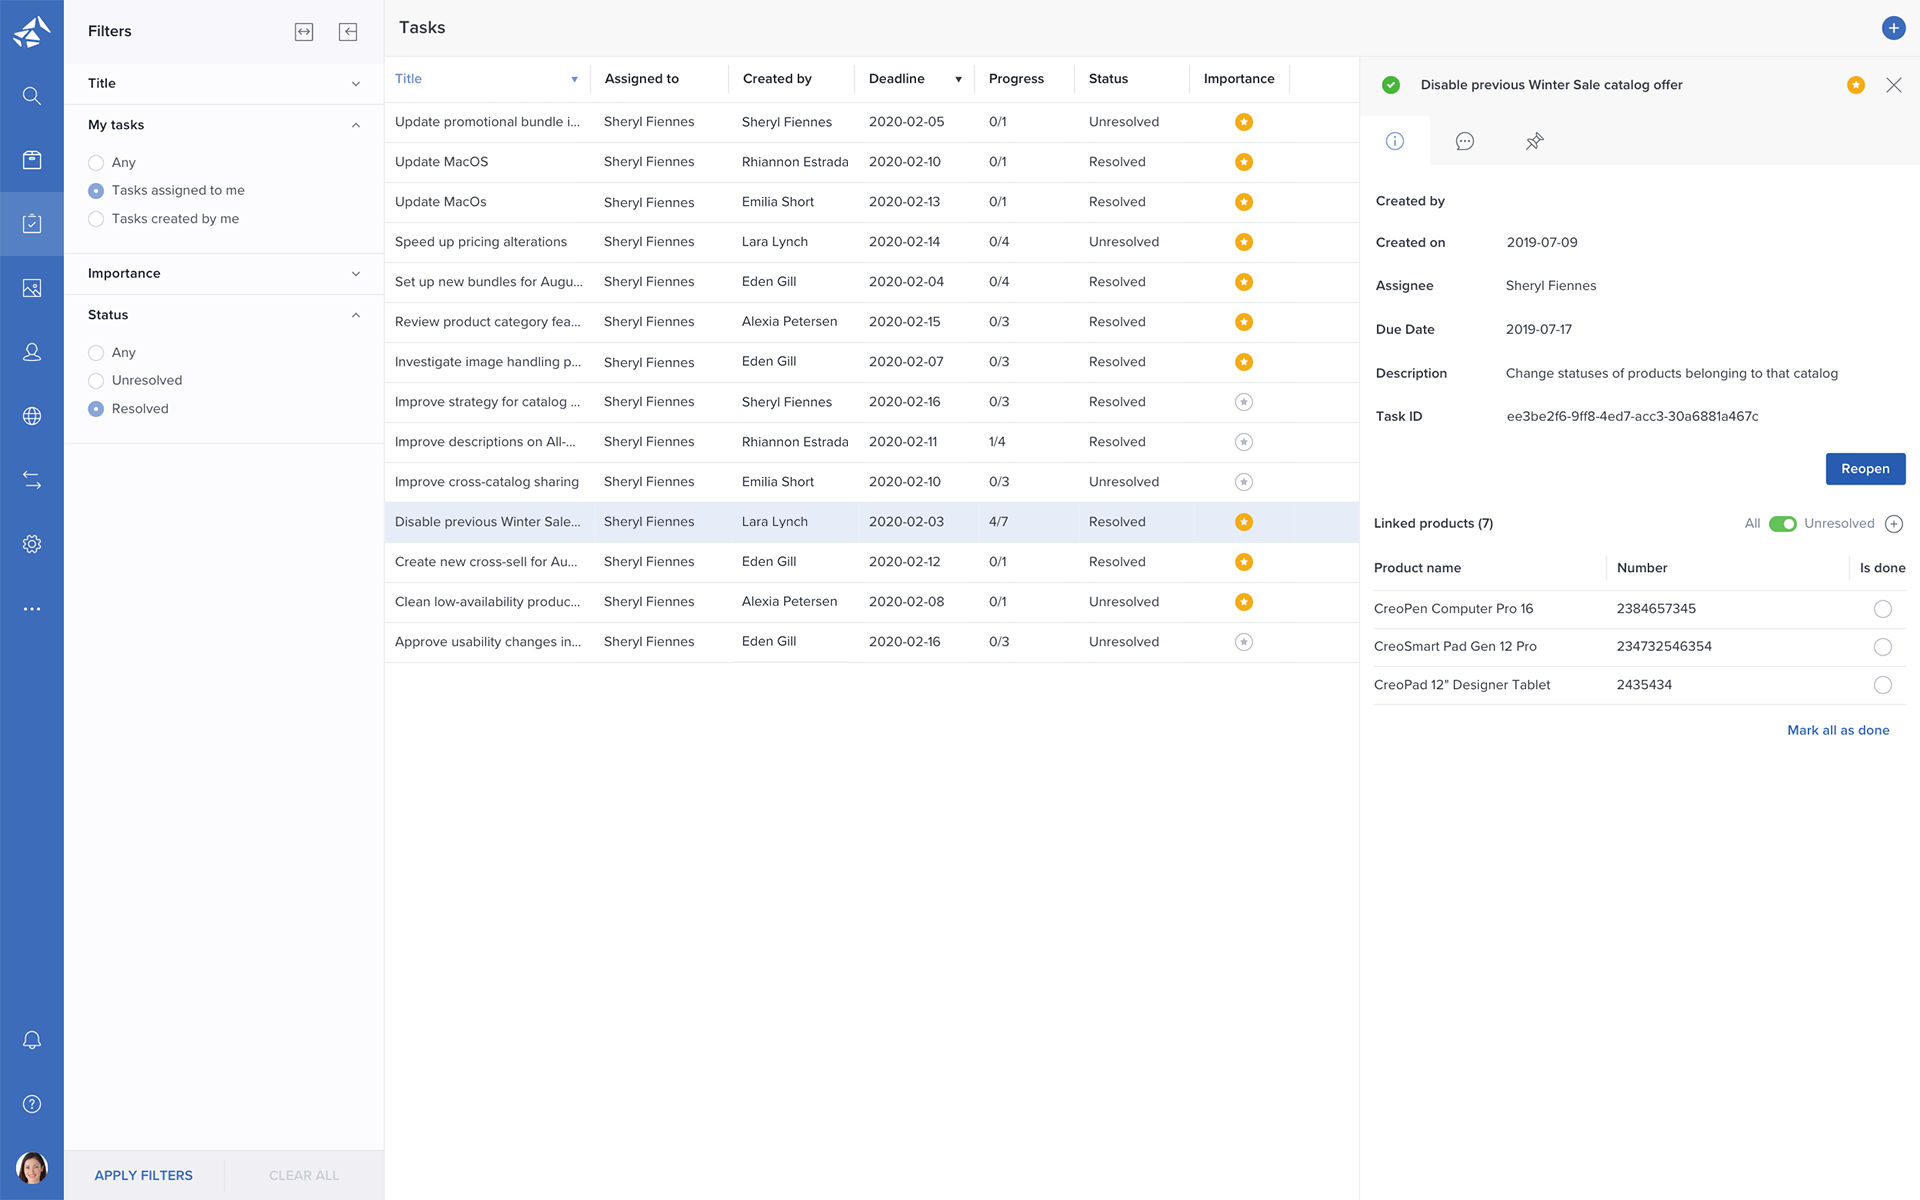Select Resolved status filter

point(96,409)
